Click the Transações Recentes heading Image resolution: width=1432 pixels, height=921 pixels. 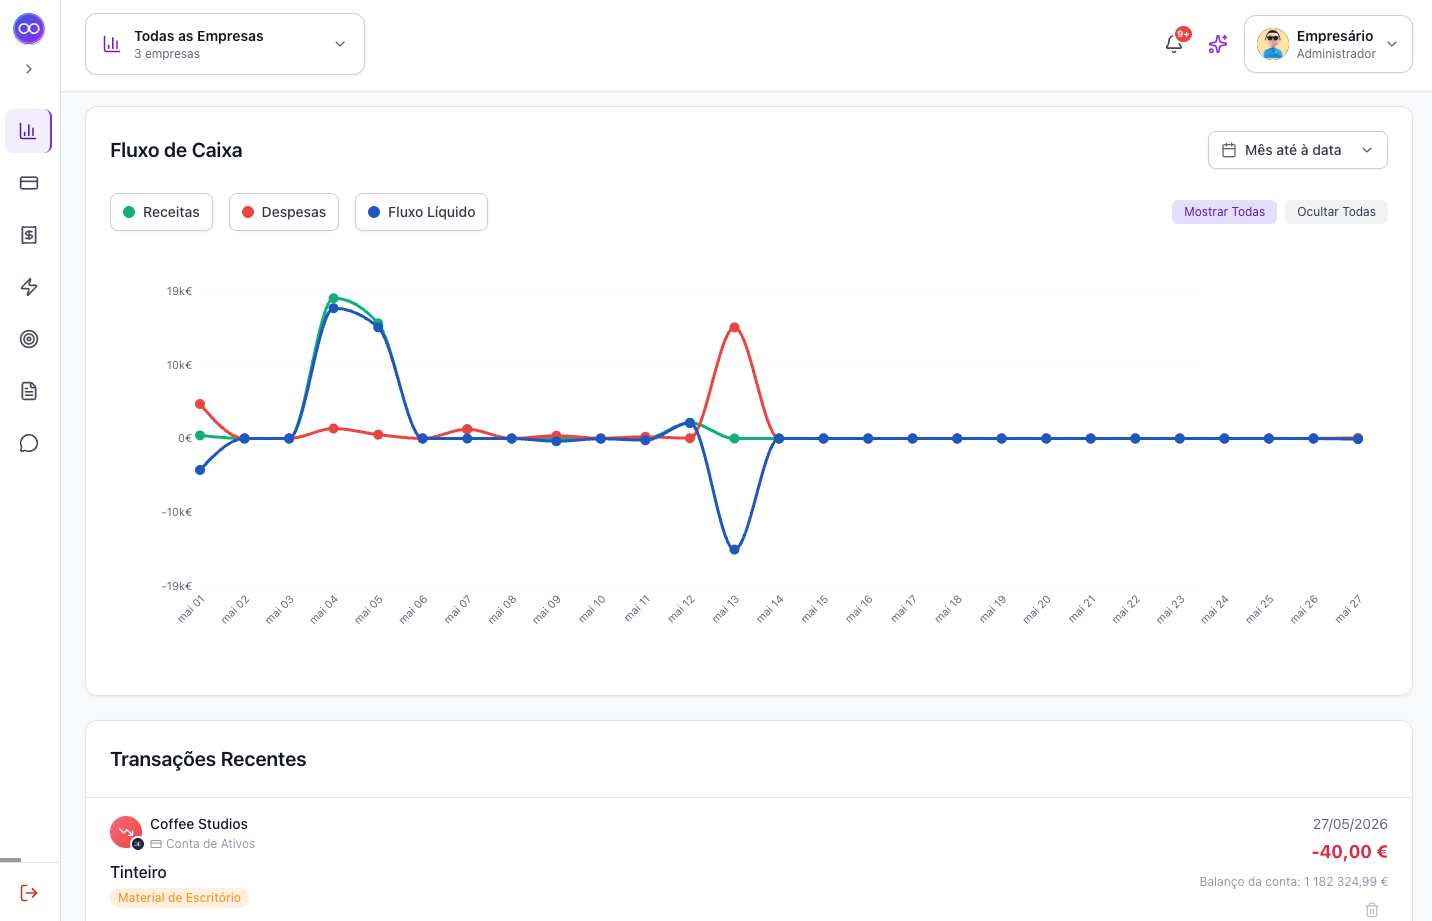[208, 759]
